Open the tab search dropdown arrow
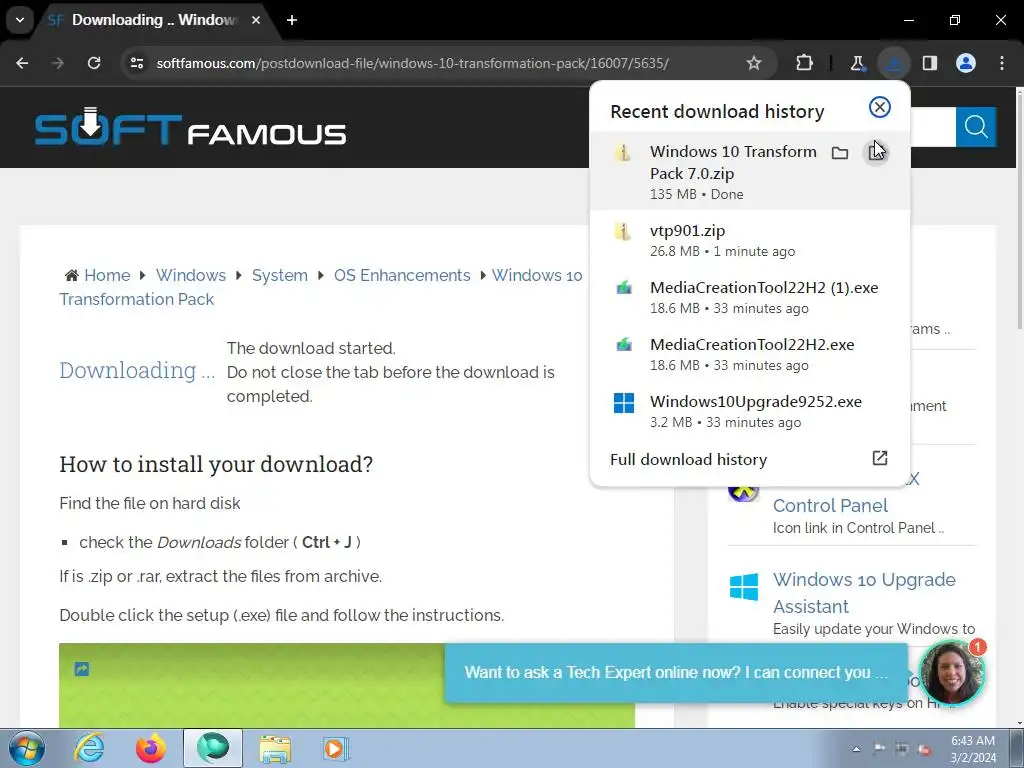This screenshot has height=768, width=1024. (20, 20)
